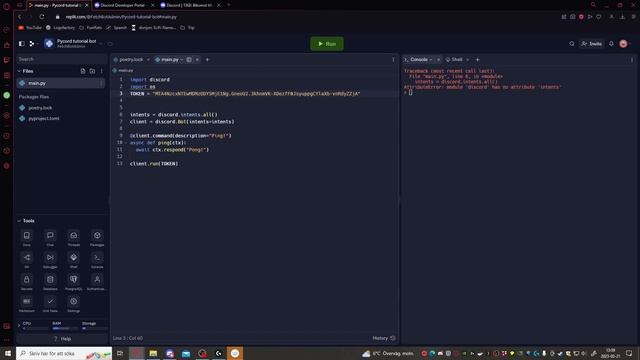Open the Database tool icon

tap(50, 280)
